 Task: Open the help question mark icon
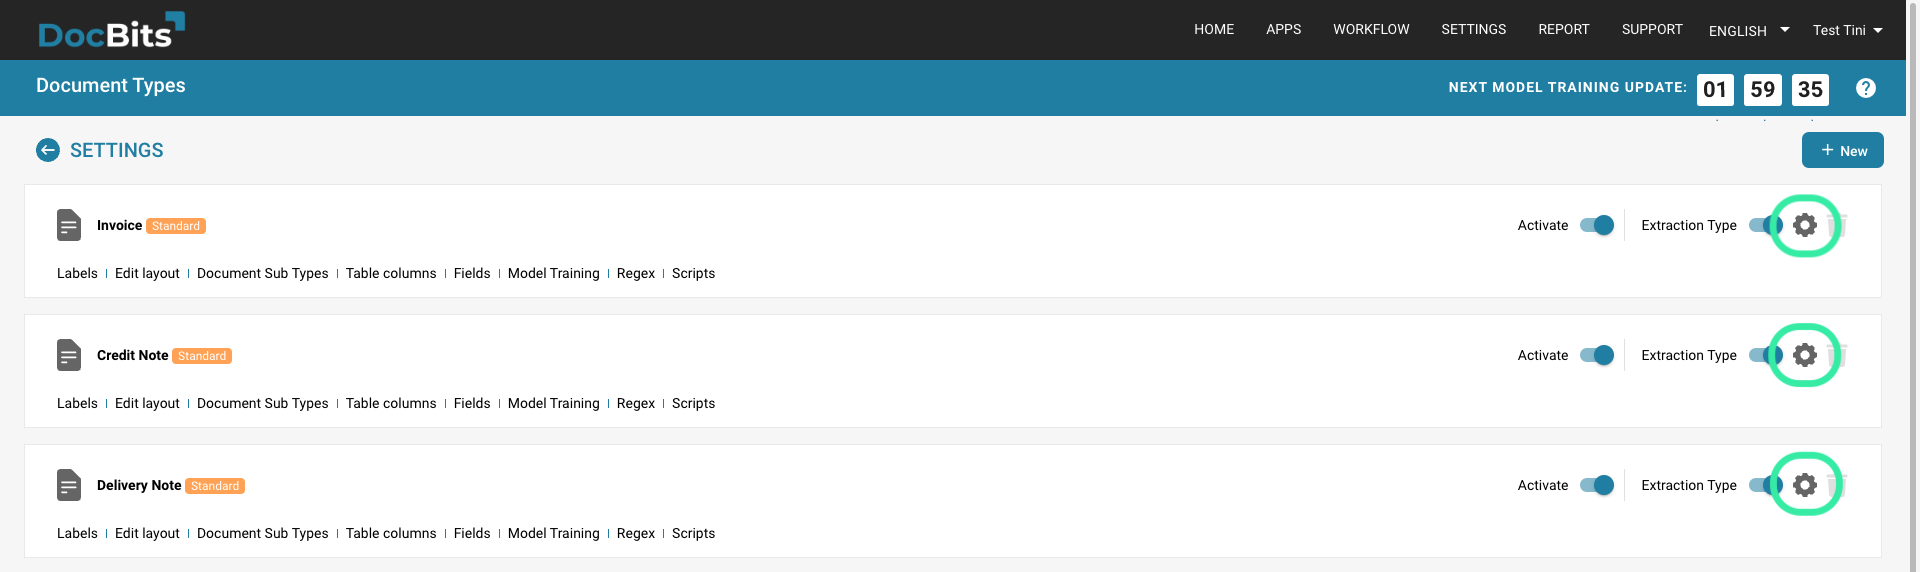(1865, 88)
